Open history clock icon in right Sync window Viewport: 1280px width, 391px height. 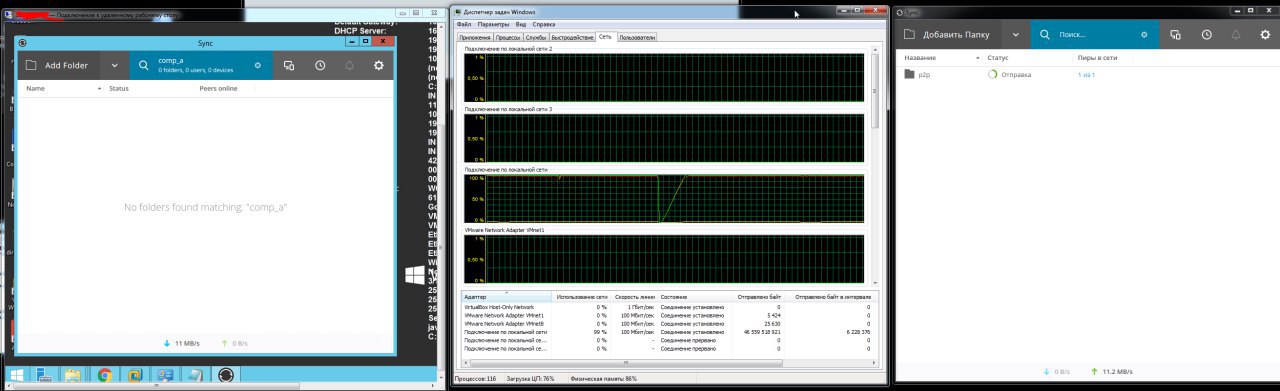(x=1207, y=34)
